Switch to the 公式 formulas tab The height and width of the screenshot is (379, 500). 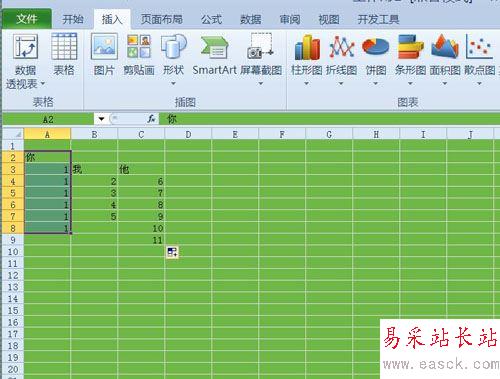click(x=211, y=19)
